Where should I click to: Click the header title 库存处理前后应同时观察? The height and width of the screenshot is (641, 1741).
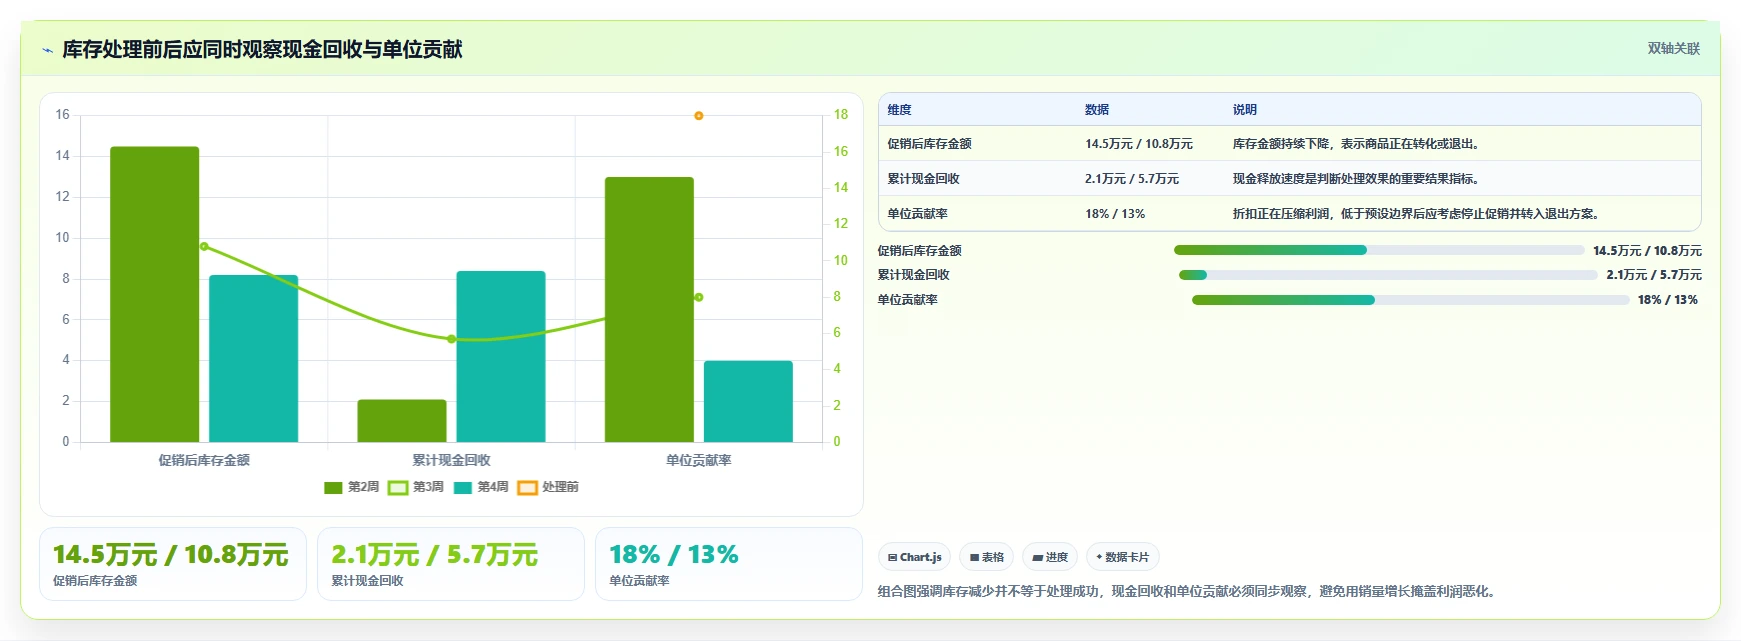262,49
